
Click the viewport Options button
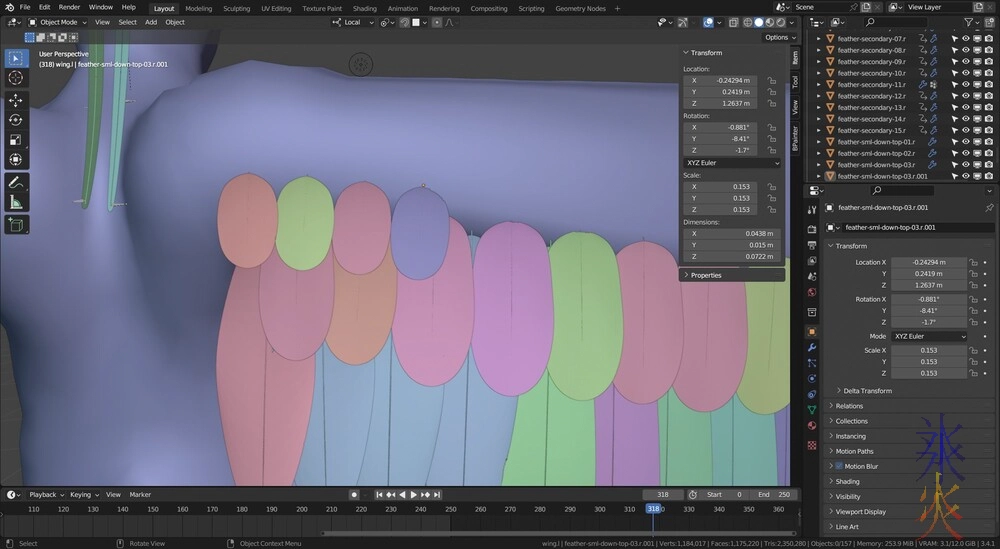pyautogui.click(x=778, y=37)
